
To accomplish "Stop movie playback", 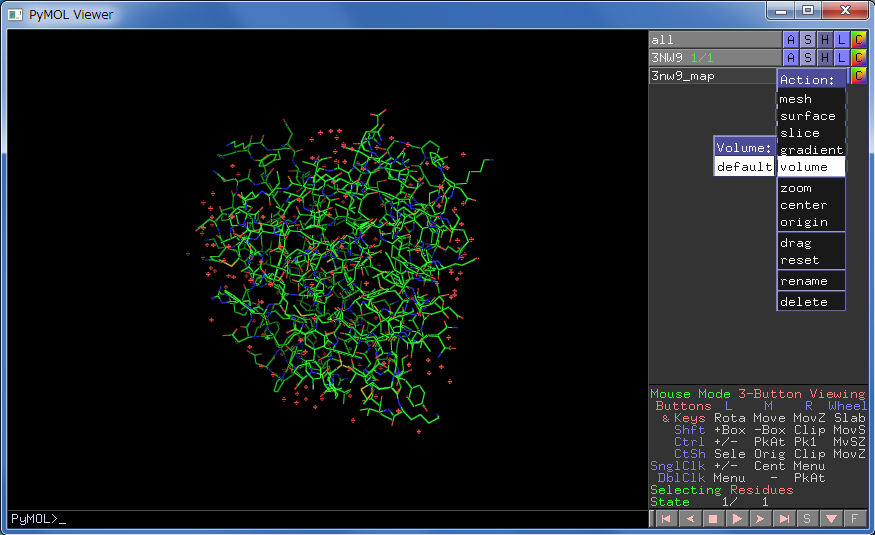I will coord(713,519).
